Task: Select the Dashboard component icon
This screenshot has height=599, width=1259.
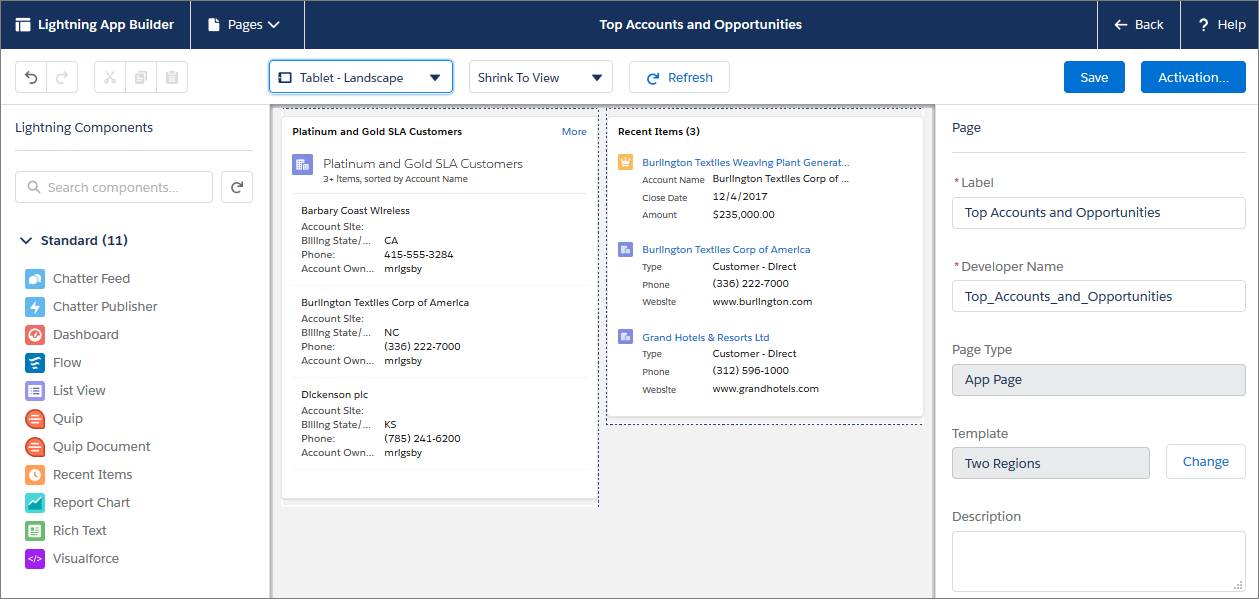Action: [35, 335]
